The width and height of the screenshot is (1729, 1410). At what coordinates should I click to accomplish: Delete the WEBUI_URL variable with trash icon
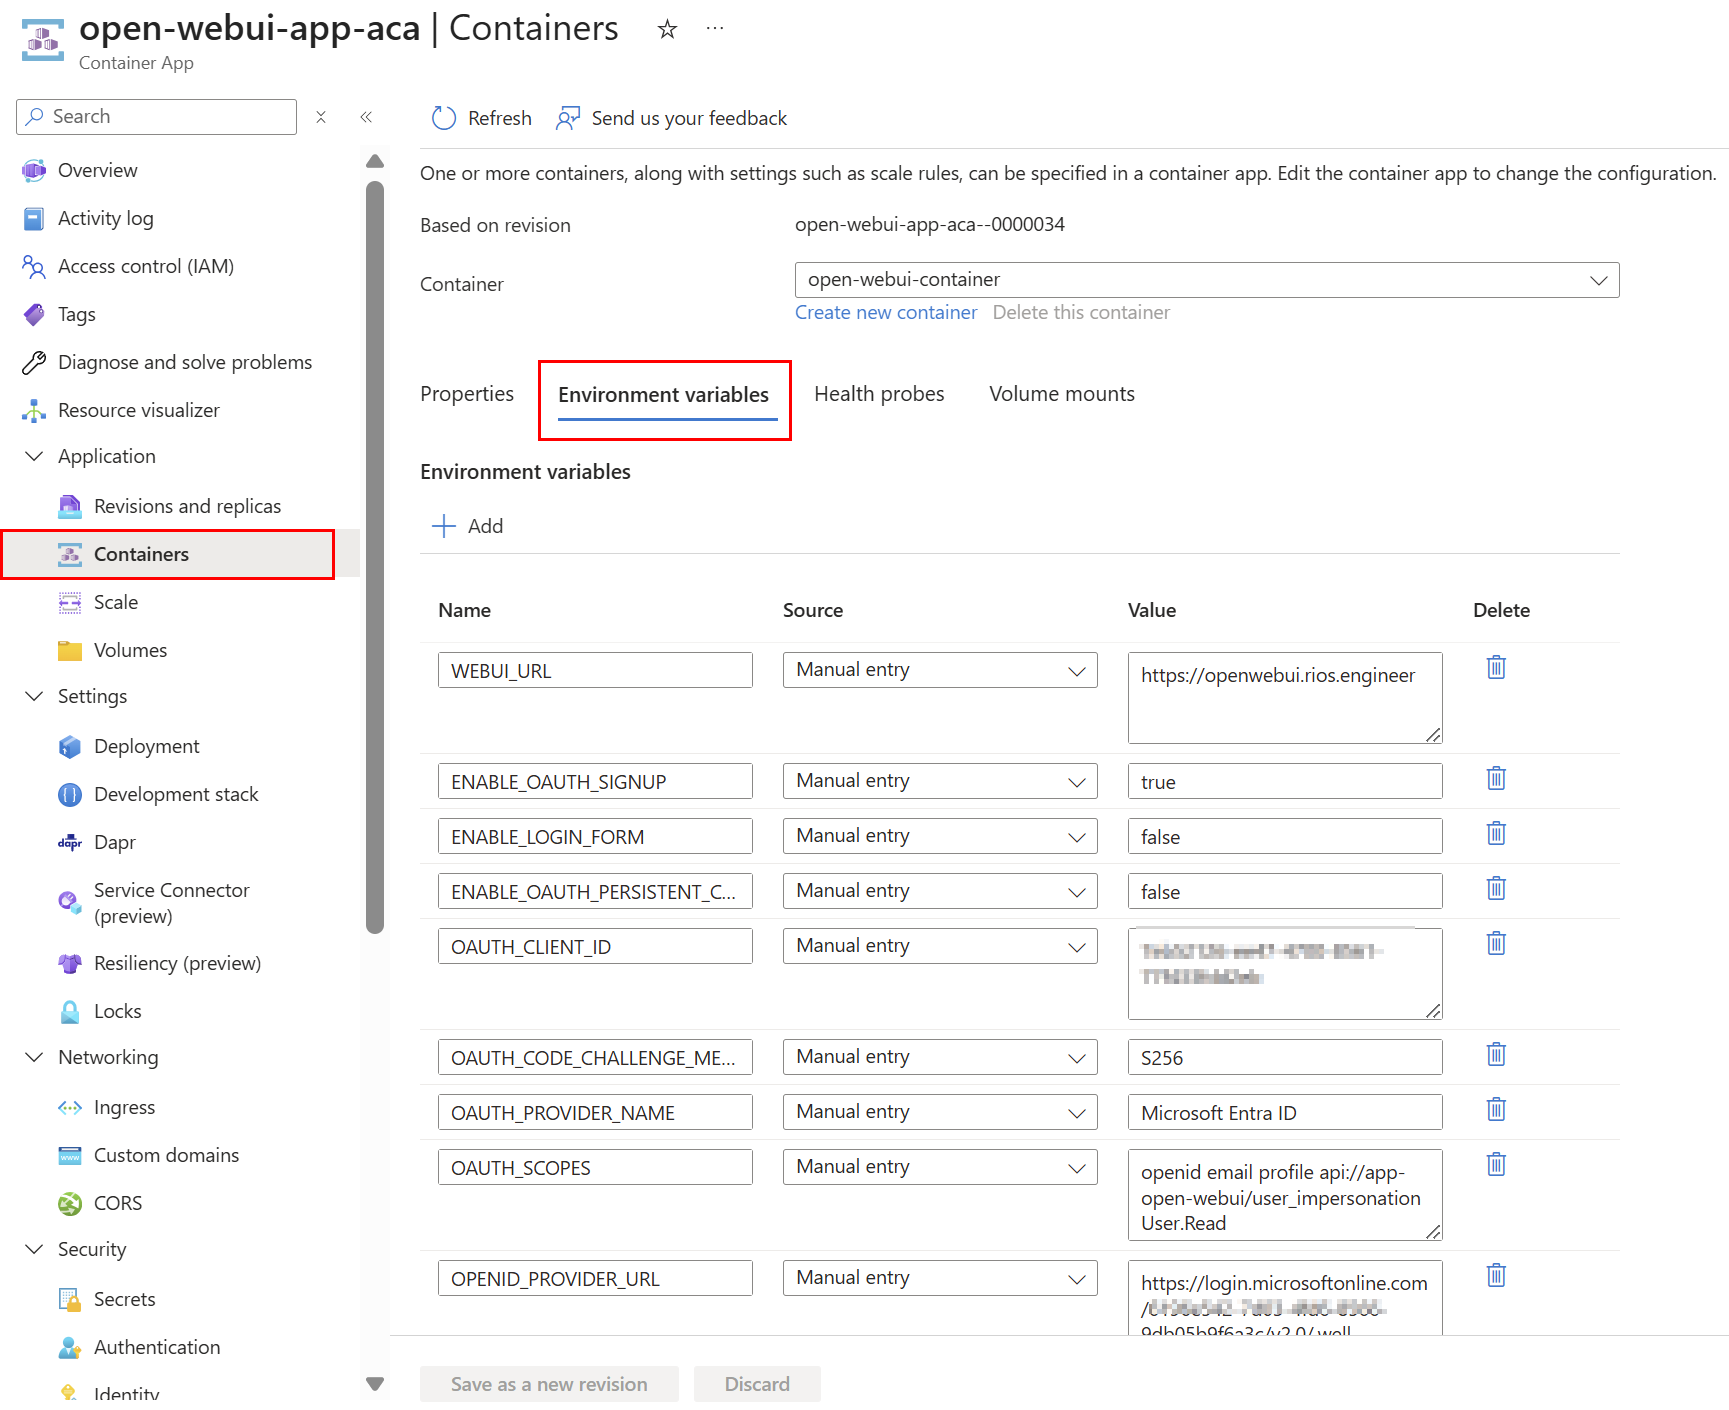pos(1495,668)
